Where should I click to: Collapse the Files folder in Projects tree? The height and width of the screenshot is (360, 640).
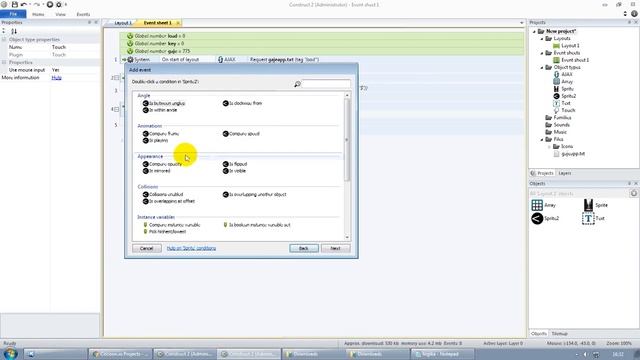542,140
